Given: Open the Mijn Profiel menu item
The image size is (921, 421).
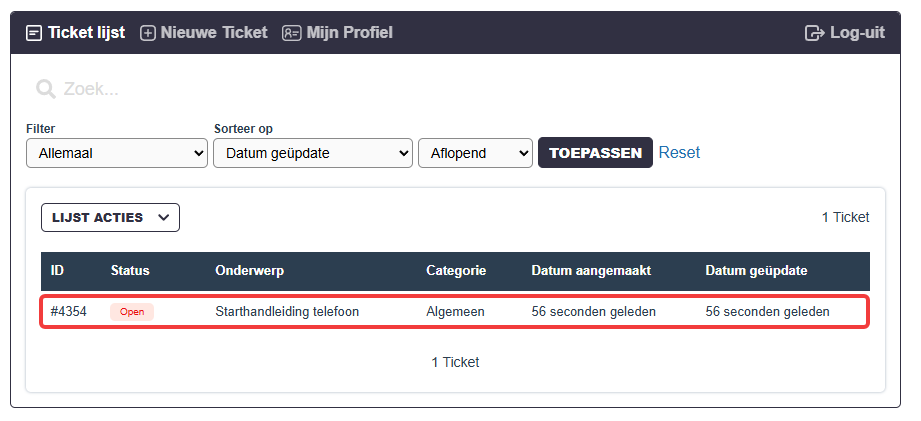Looking at the screenshot, I should 338,33.
